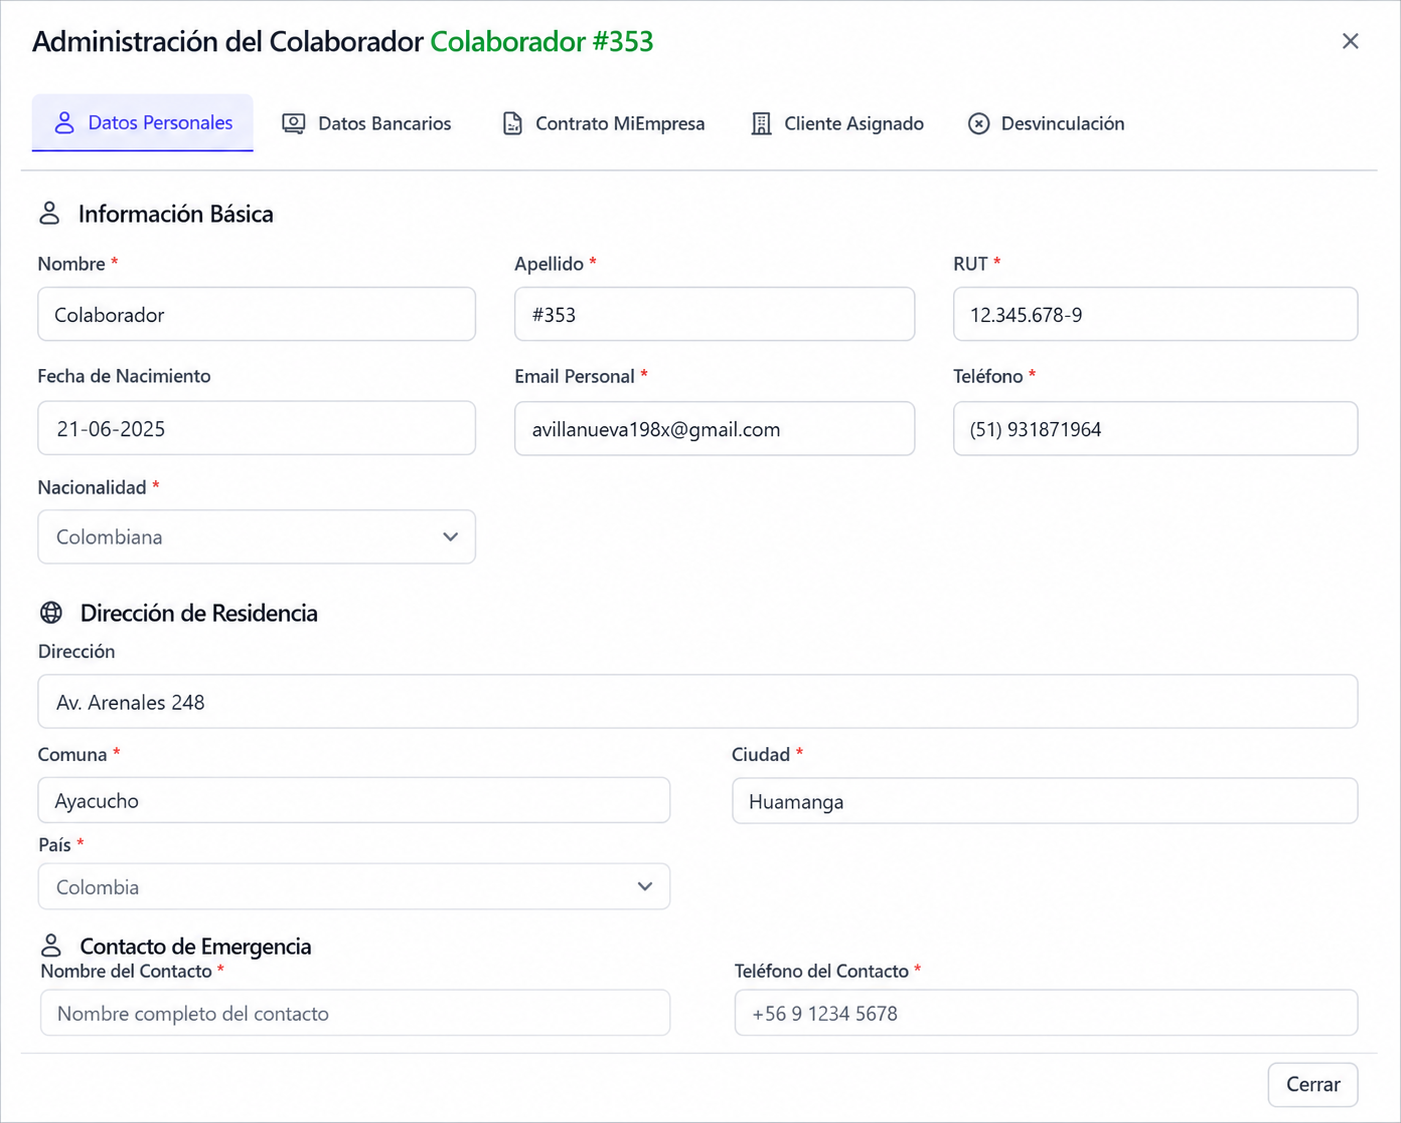Switch to the Datos Bancarios tab

click(366, 123)
